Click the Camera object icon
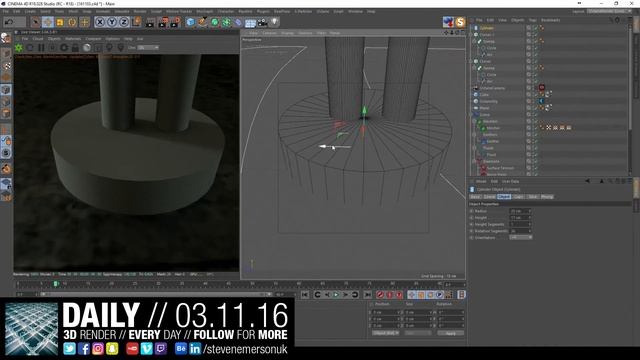The height and width of the screenshot is (360, 640). tap(262, 22)
